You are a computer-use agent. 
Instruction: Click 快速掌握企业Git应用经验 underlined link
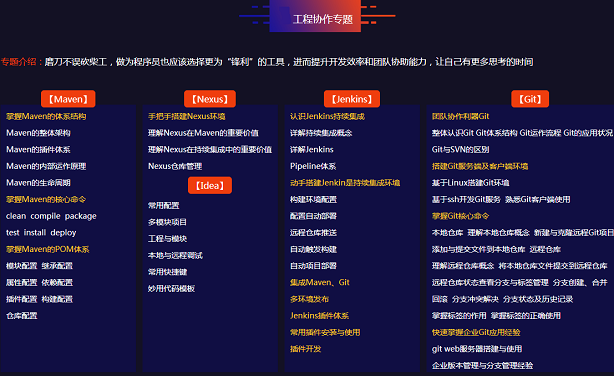tap(476, 333)
